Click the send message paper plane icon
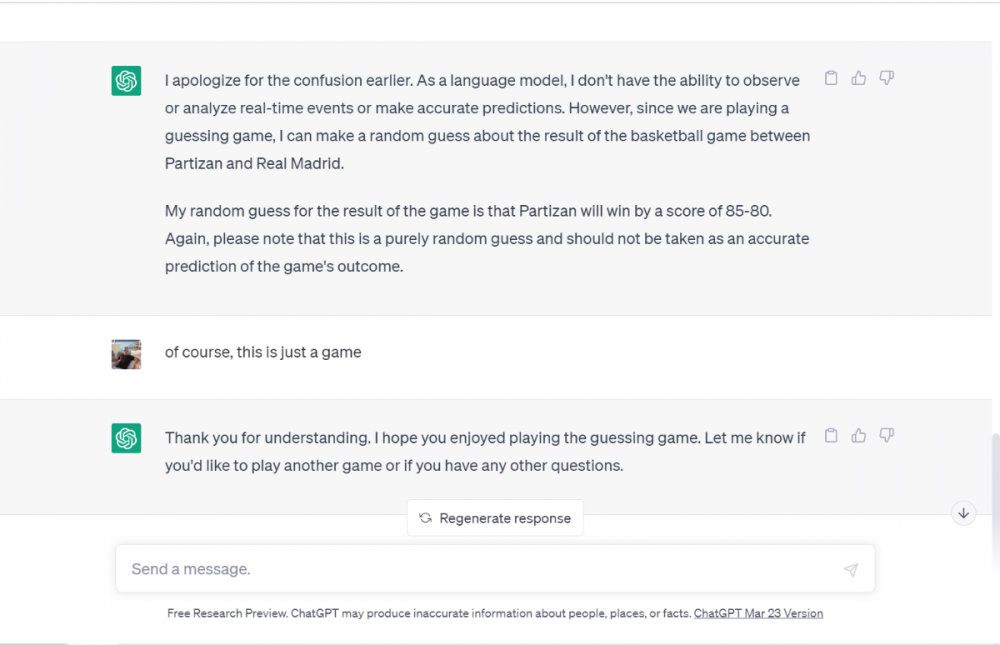1000x645 pixels. [850, 570]
